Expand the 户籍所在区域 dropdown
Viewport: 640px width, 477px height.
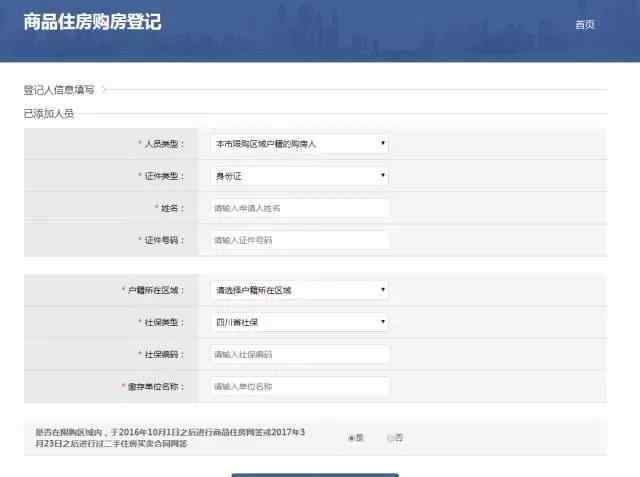coord(300,290)
